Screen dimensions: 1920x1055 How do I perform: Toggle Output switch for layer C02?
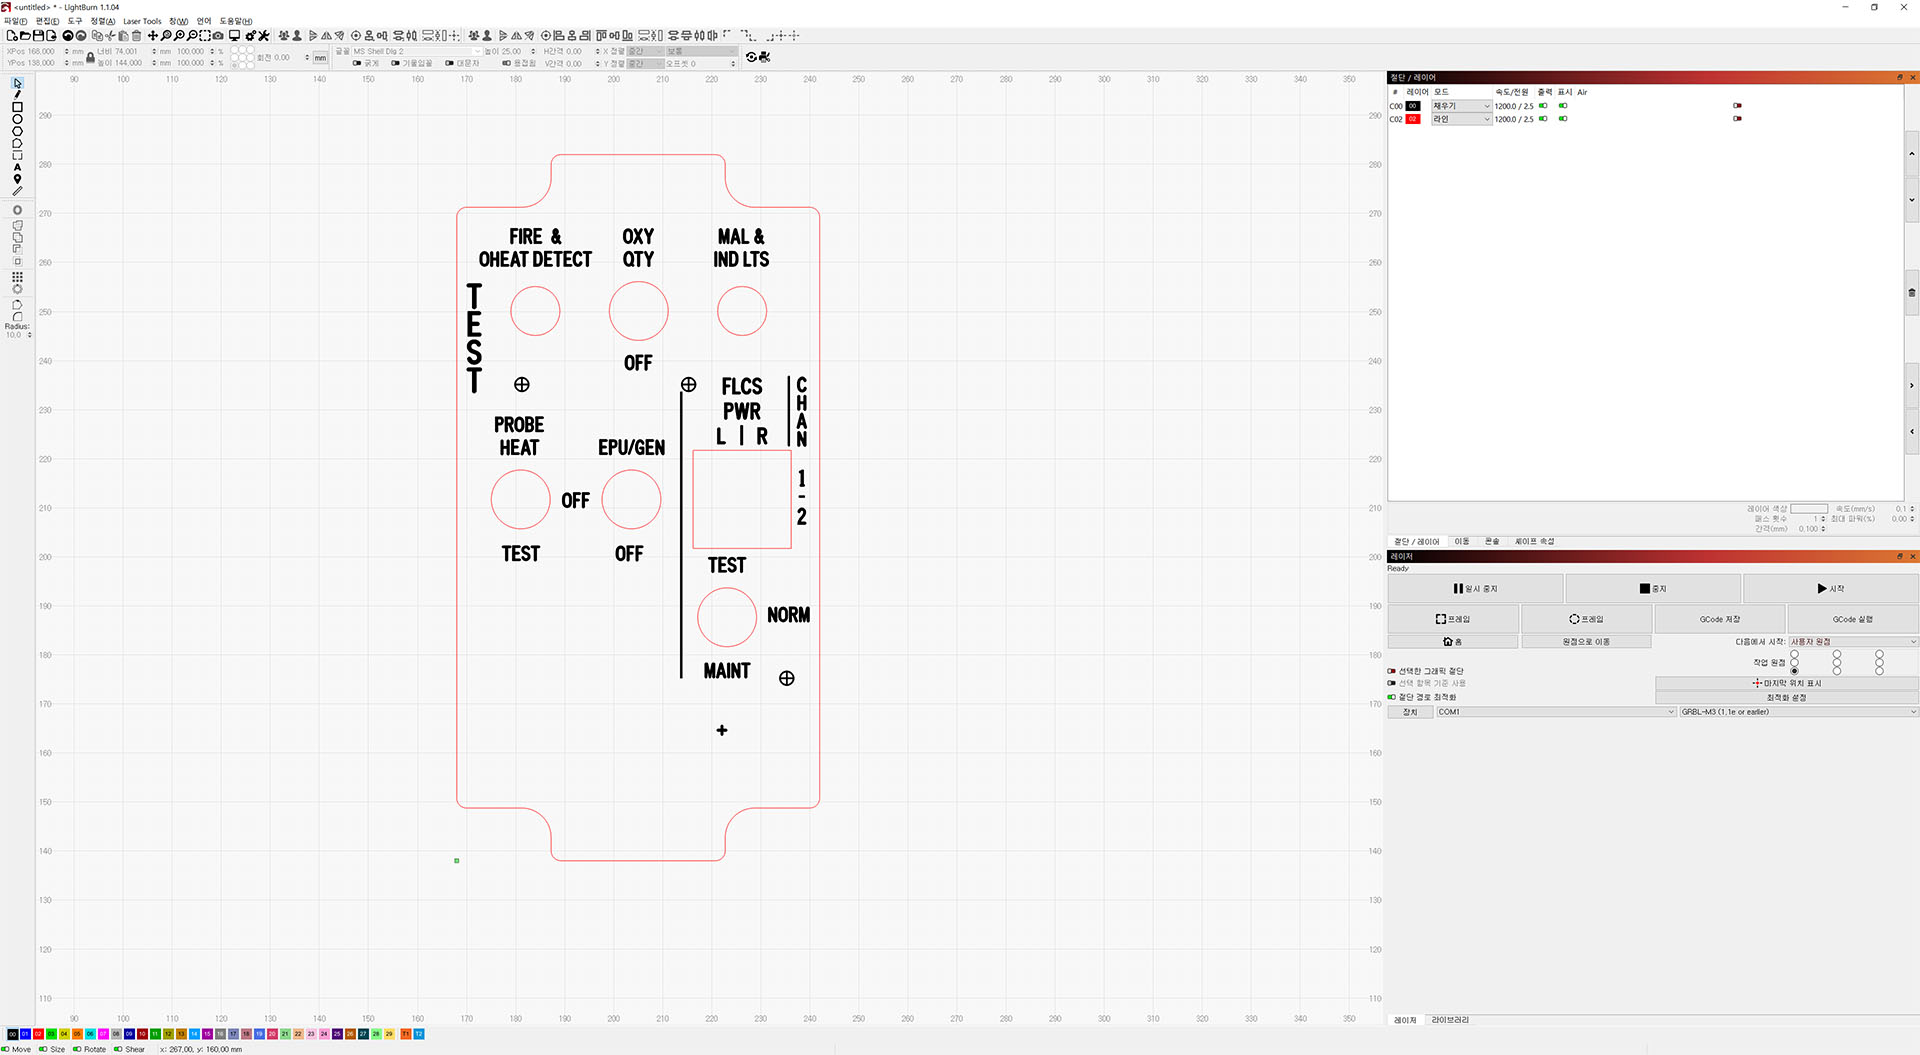[x=1543, y=119]
